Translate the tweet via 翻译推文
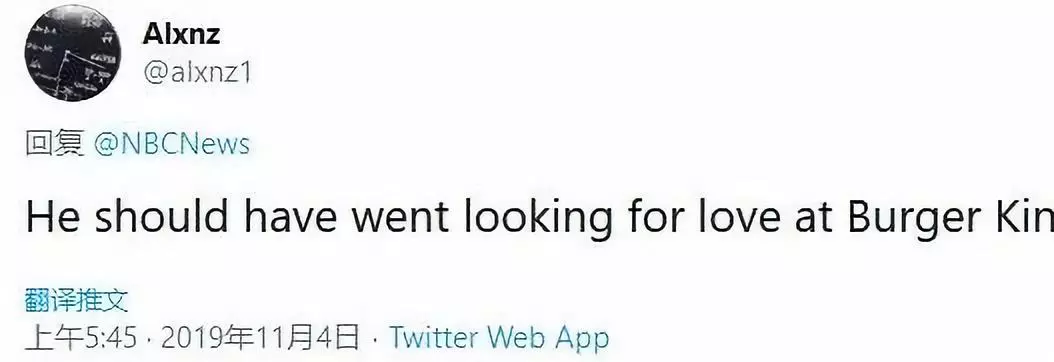 (76, 301)
